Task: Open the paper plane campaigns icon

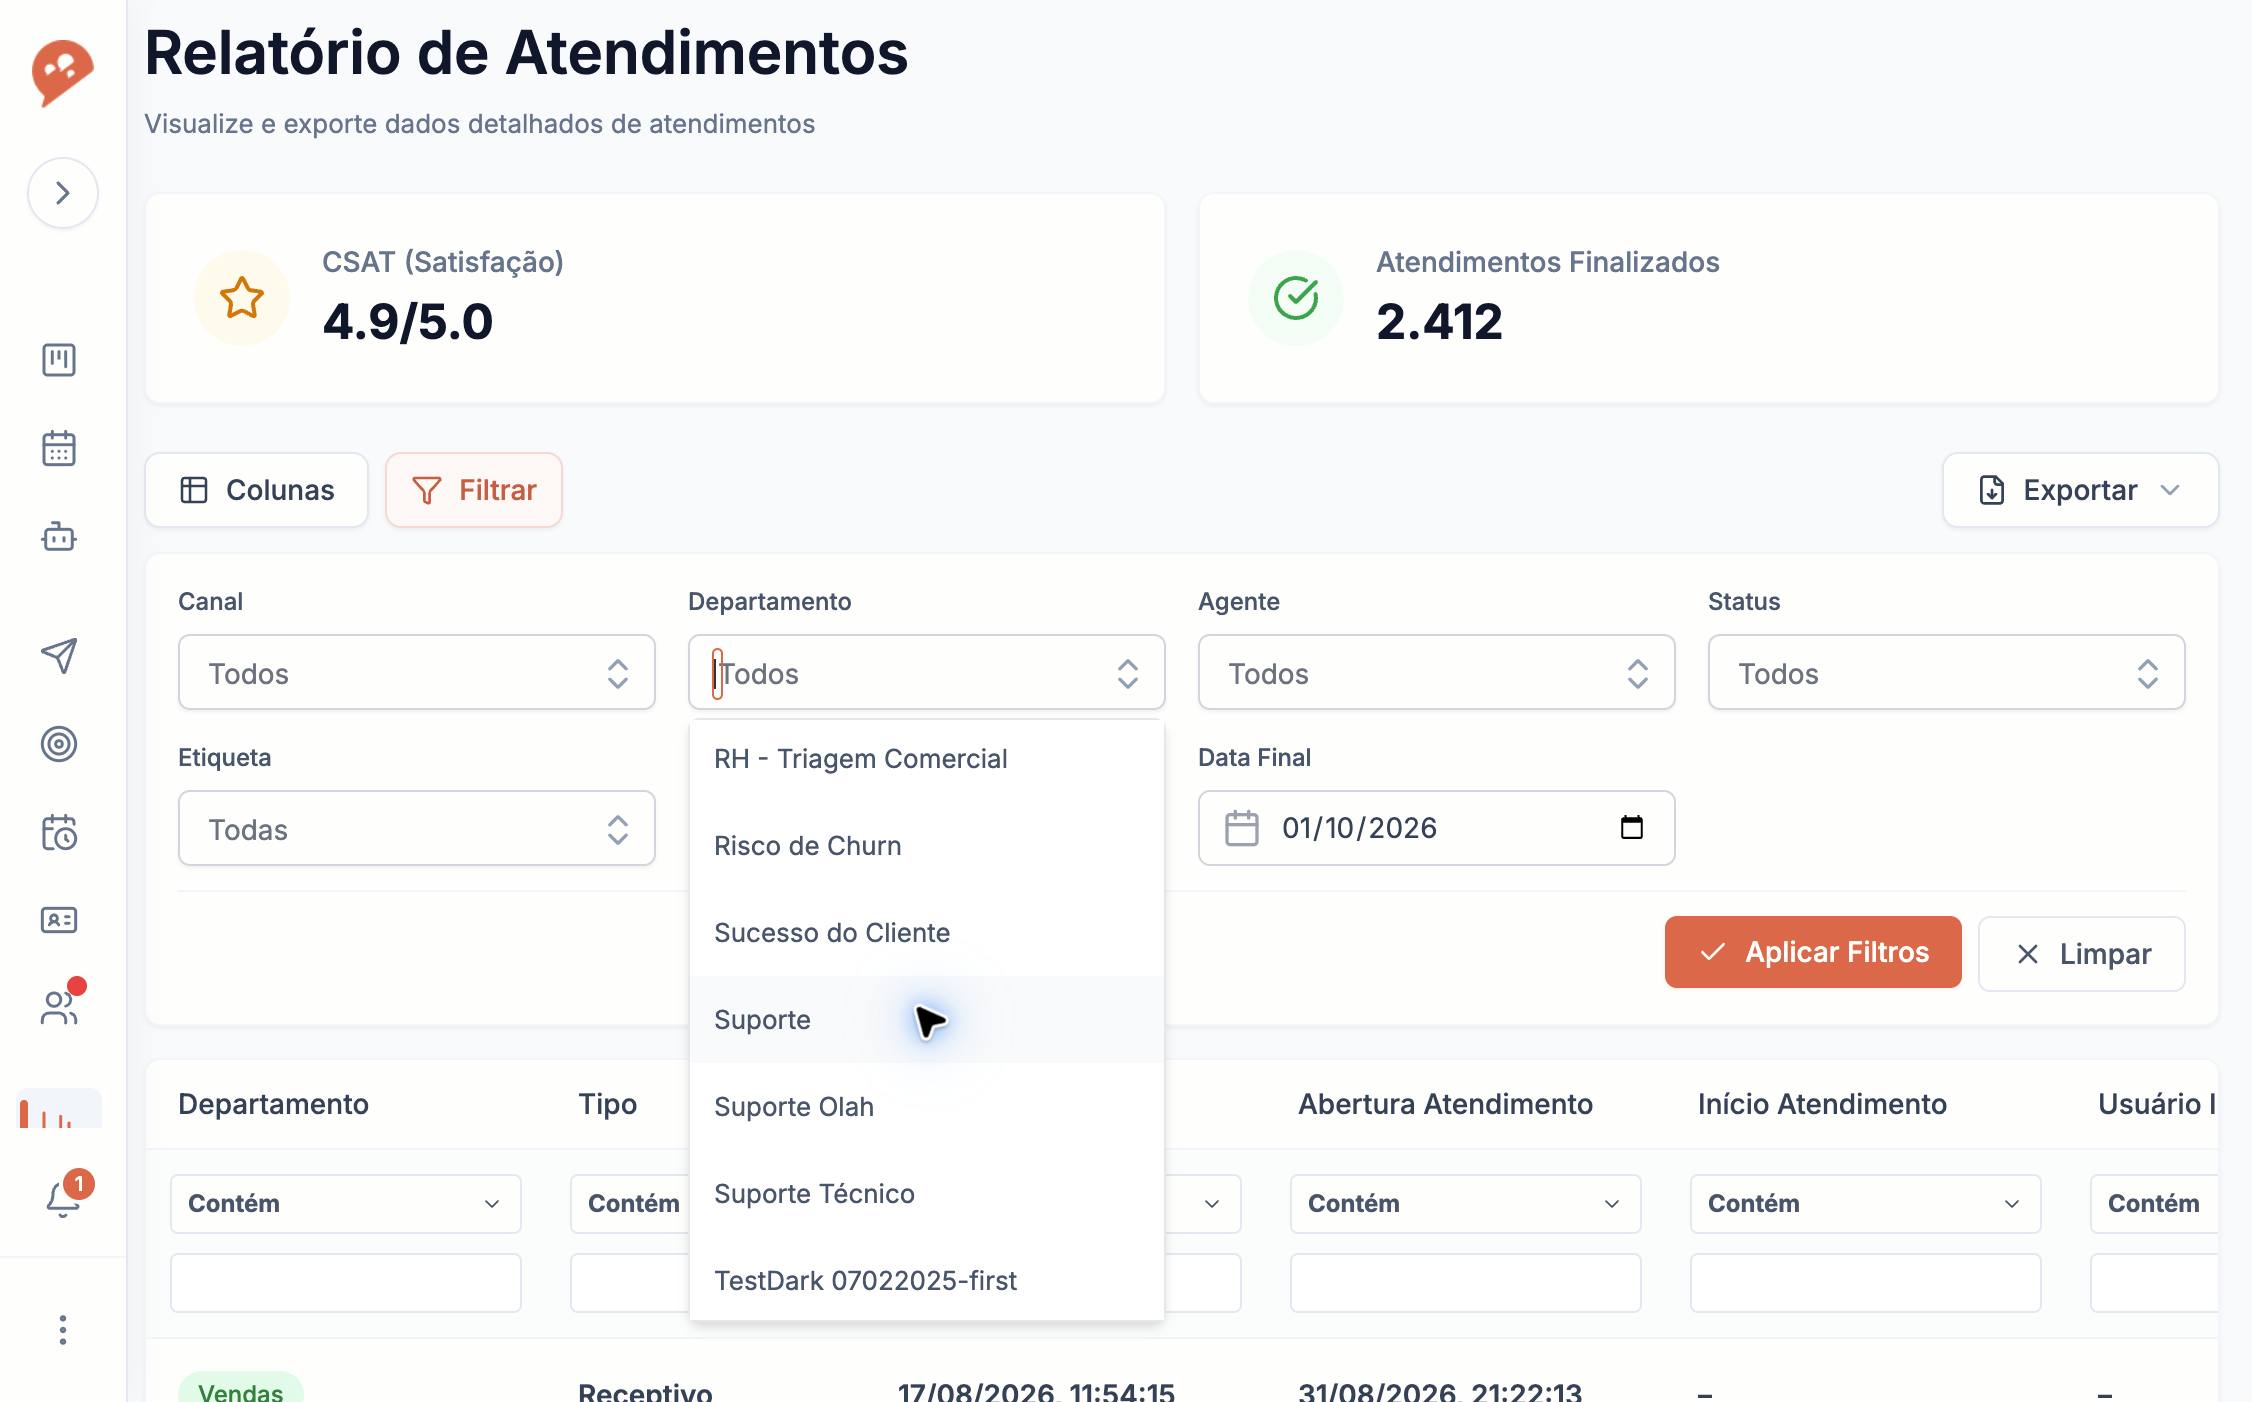Action: coord(59,655)
